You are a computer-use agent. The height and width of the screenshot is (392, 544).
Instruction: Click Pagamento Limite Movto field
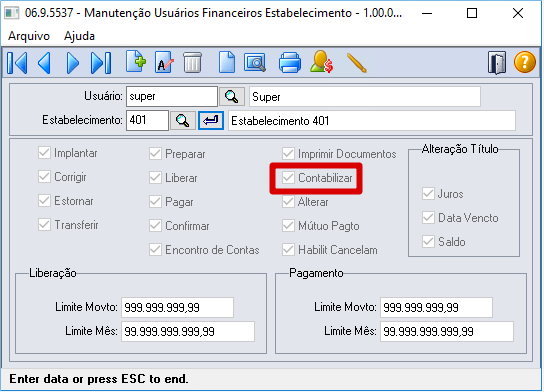tap(436, 307)
